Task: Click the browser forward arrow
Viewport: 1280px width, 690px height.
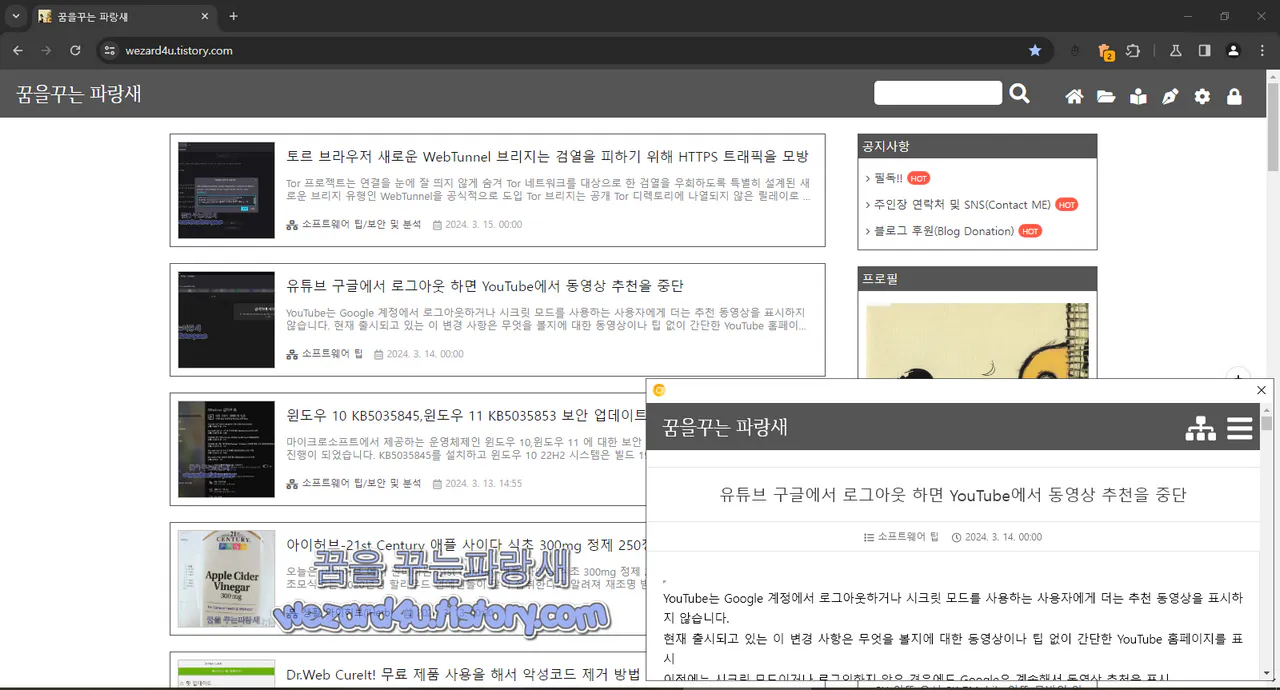Action: 46,50
